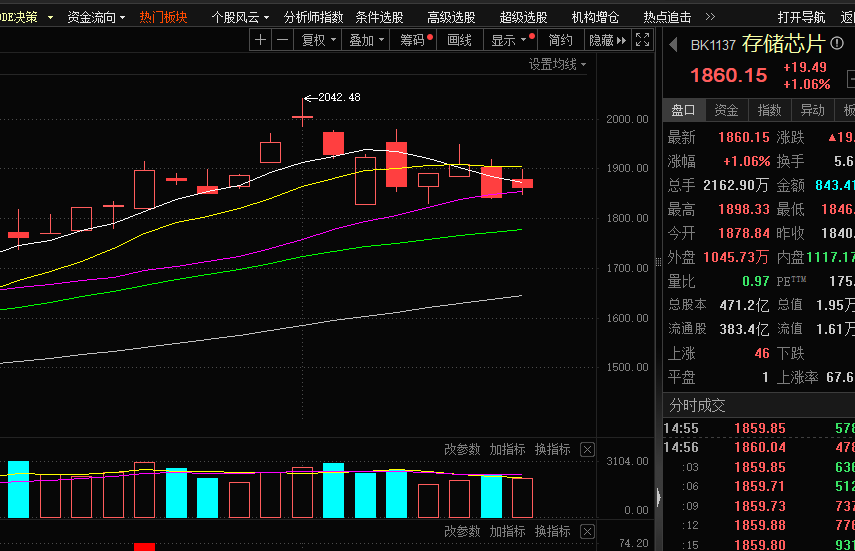Click the 存储芯片 sector title
The width and height of the screenshot is (855, 551).
782,44
